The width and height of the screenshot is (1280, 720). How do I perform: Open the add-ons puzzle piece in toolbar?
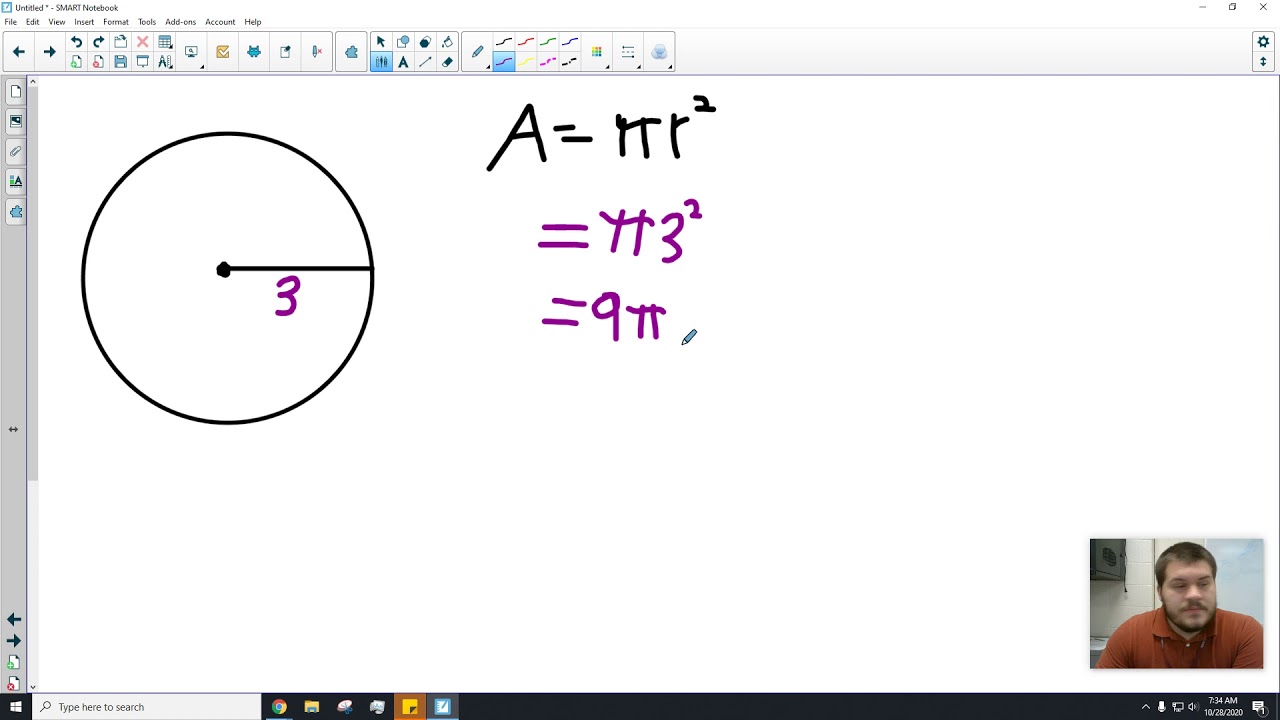[351, 52]
